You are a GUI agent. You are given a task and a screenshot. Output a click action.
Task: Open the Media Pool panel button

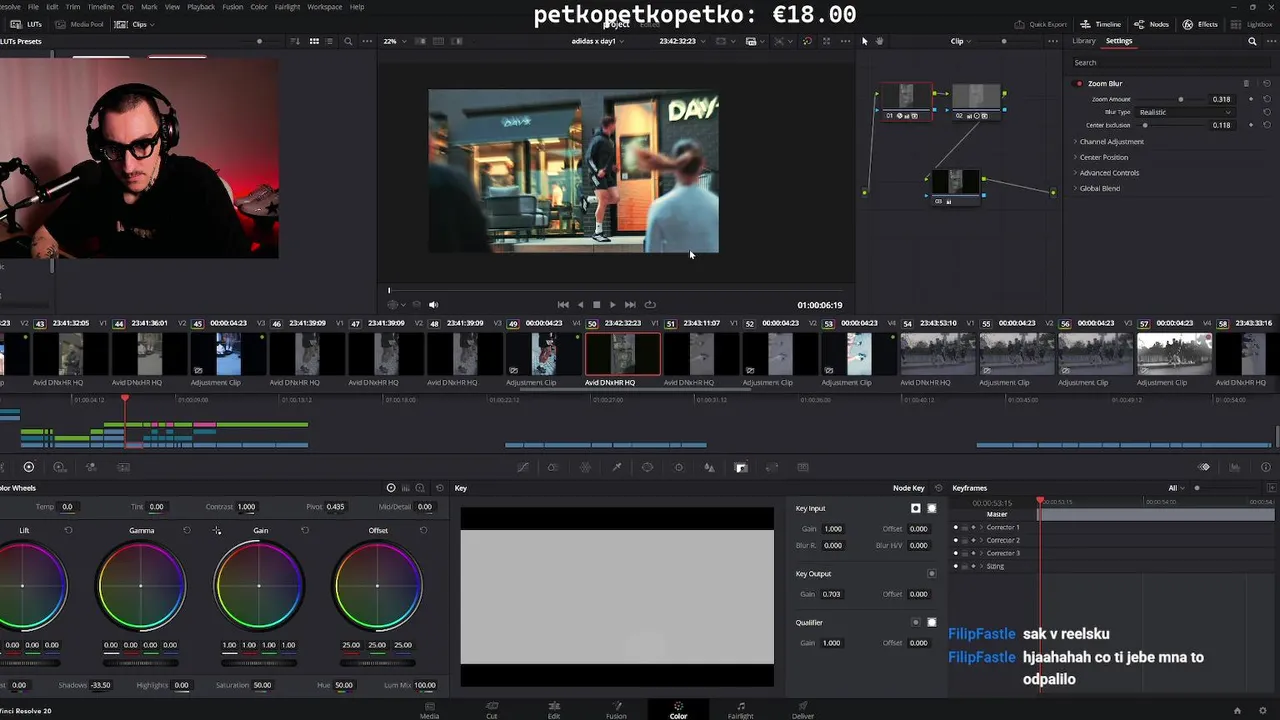point(80,24)
